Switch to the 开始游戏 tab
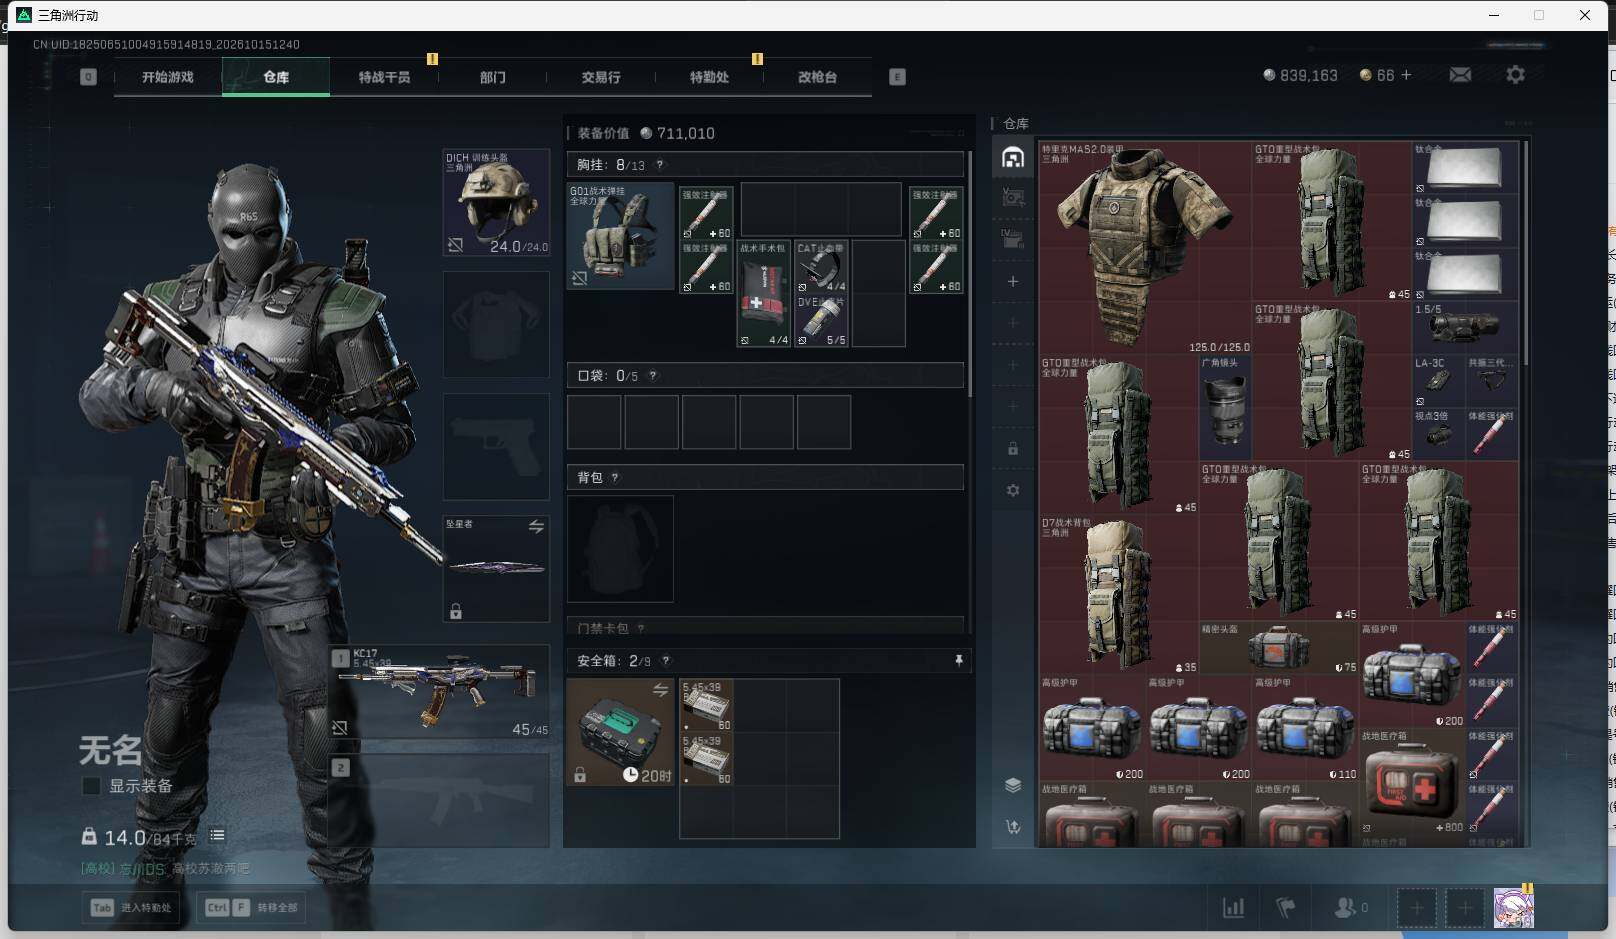The width and height of the screenshot is (1616, 939). [168, 77]
